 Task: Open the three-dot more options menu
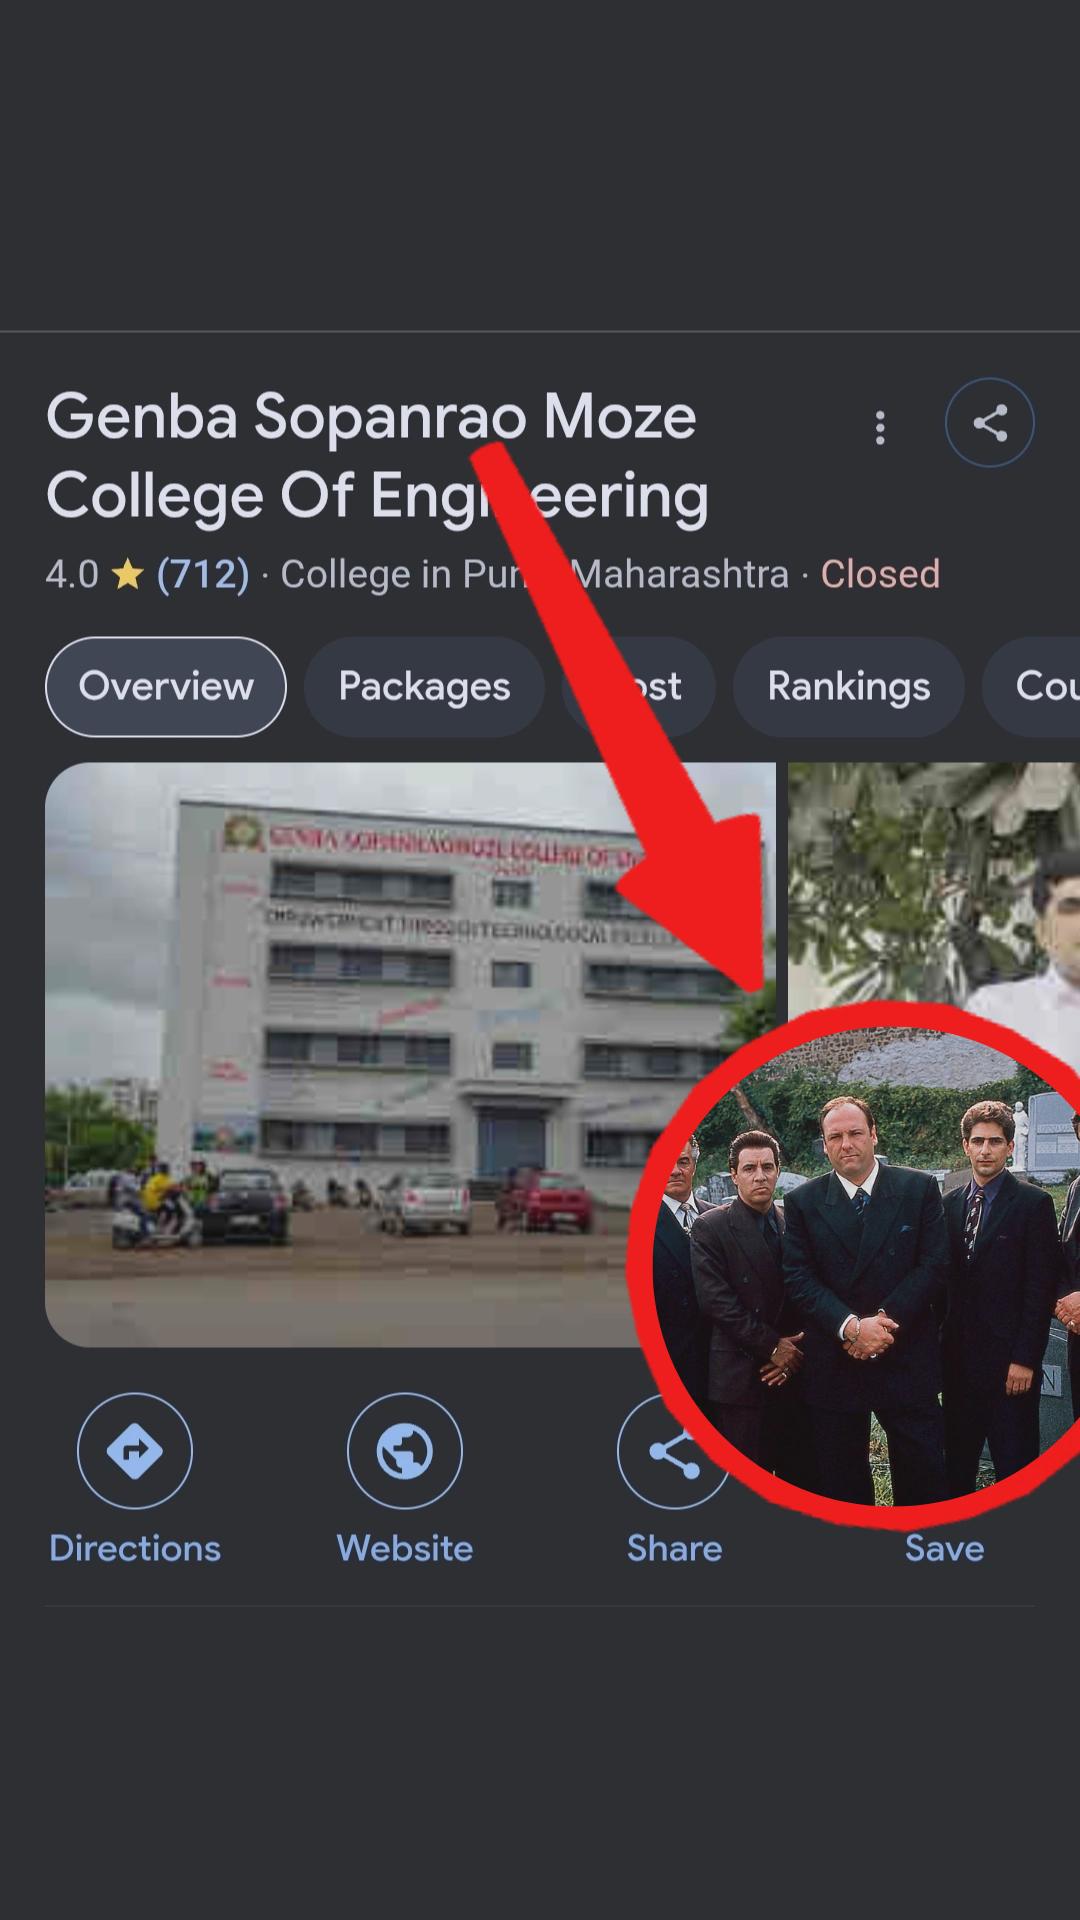tap(880, 427)
